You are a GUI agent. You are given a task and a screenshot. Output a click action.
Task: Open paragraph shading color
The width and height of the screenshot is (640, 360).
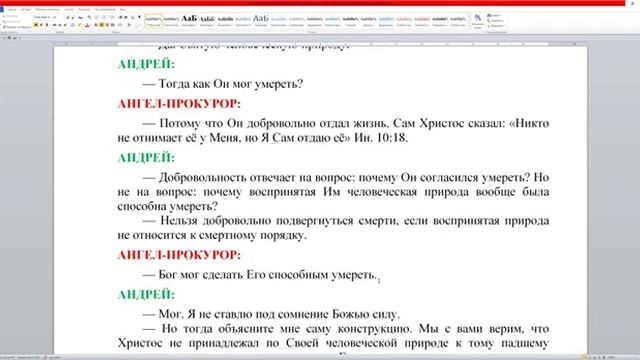pos(129,25)
